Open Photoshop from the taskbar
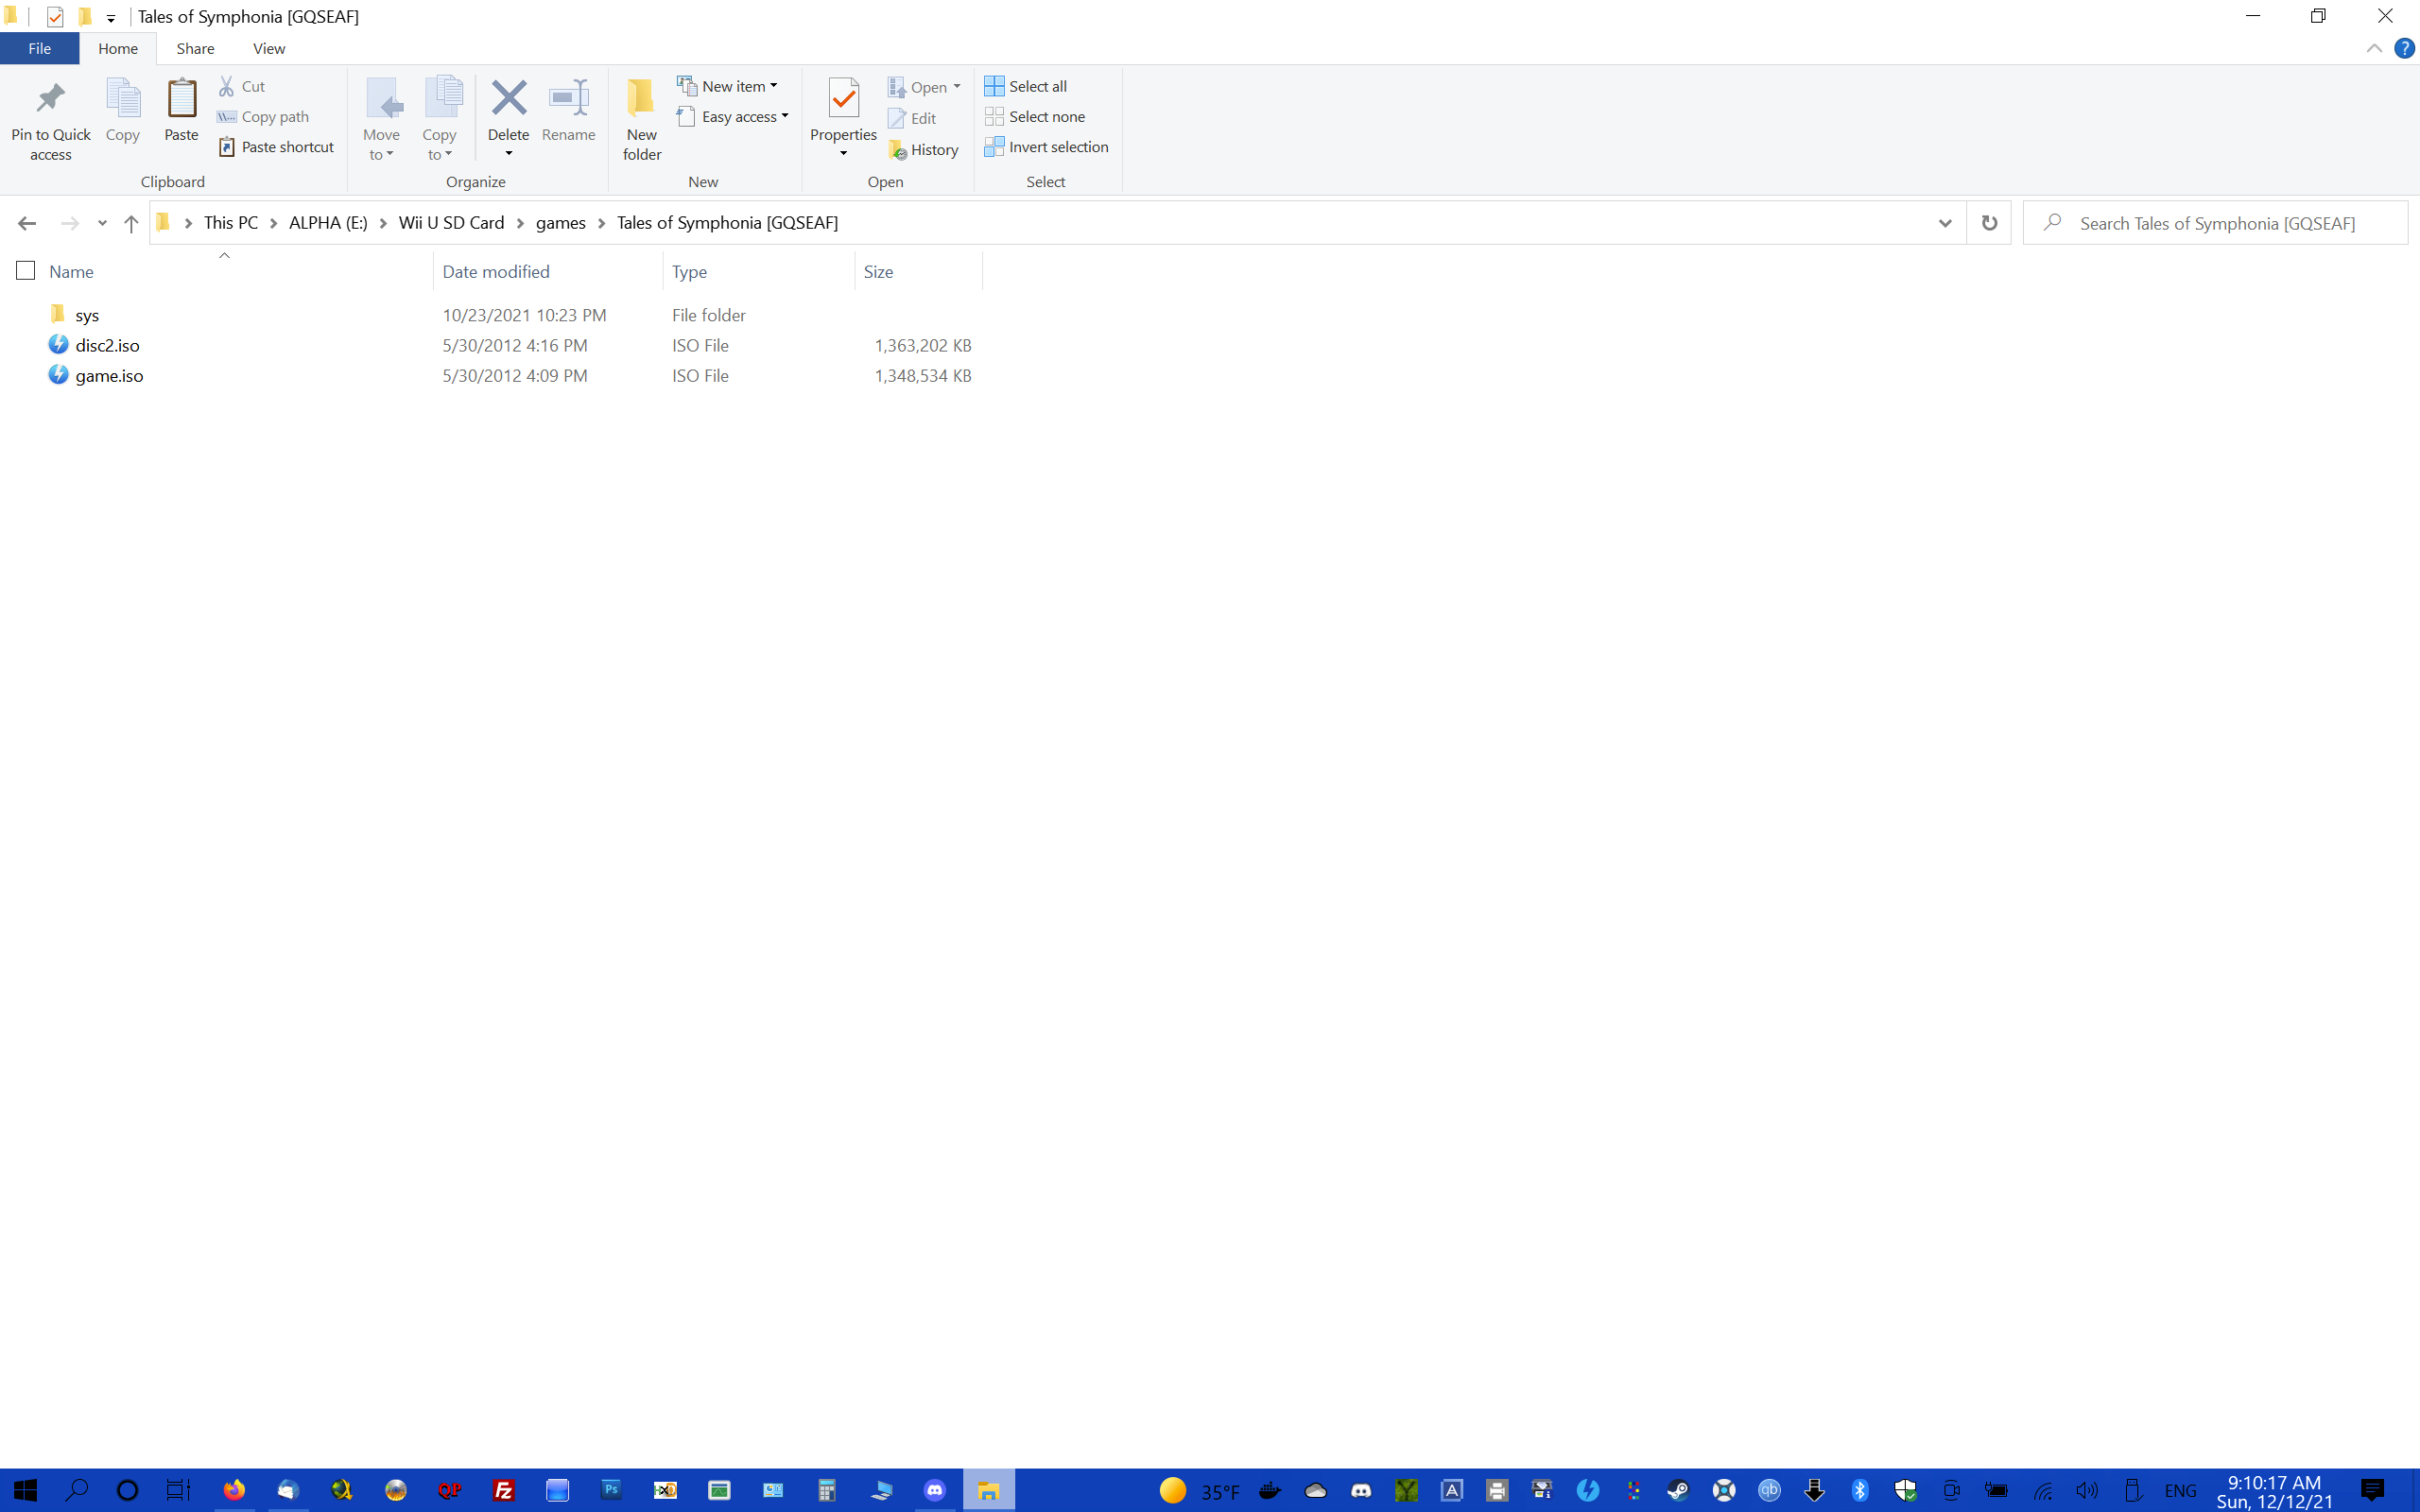The height and width of the screenshot is (1512, 2420). coord(611,1490)
